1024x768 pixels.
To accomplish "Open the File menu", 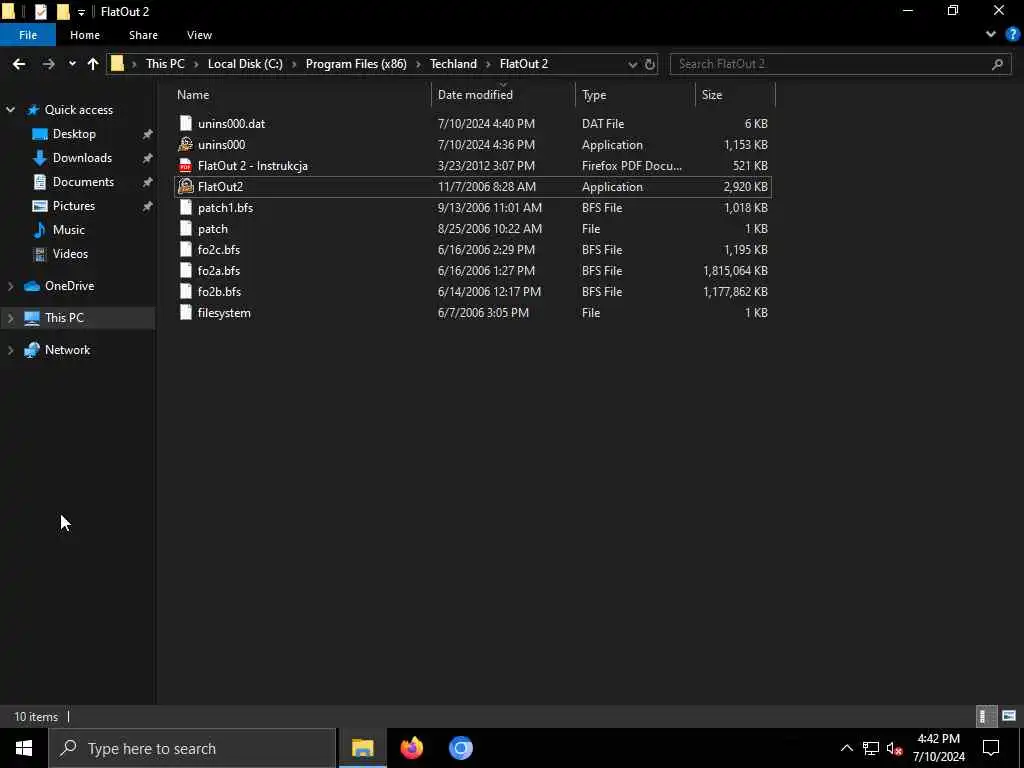I will 28,35.
